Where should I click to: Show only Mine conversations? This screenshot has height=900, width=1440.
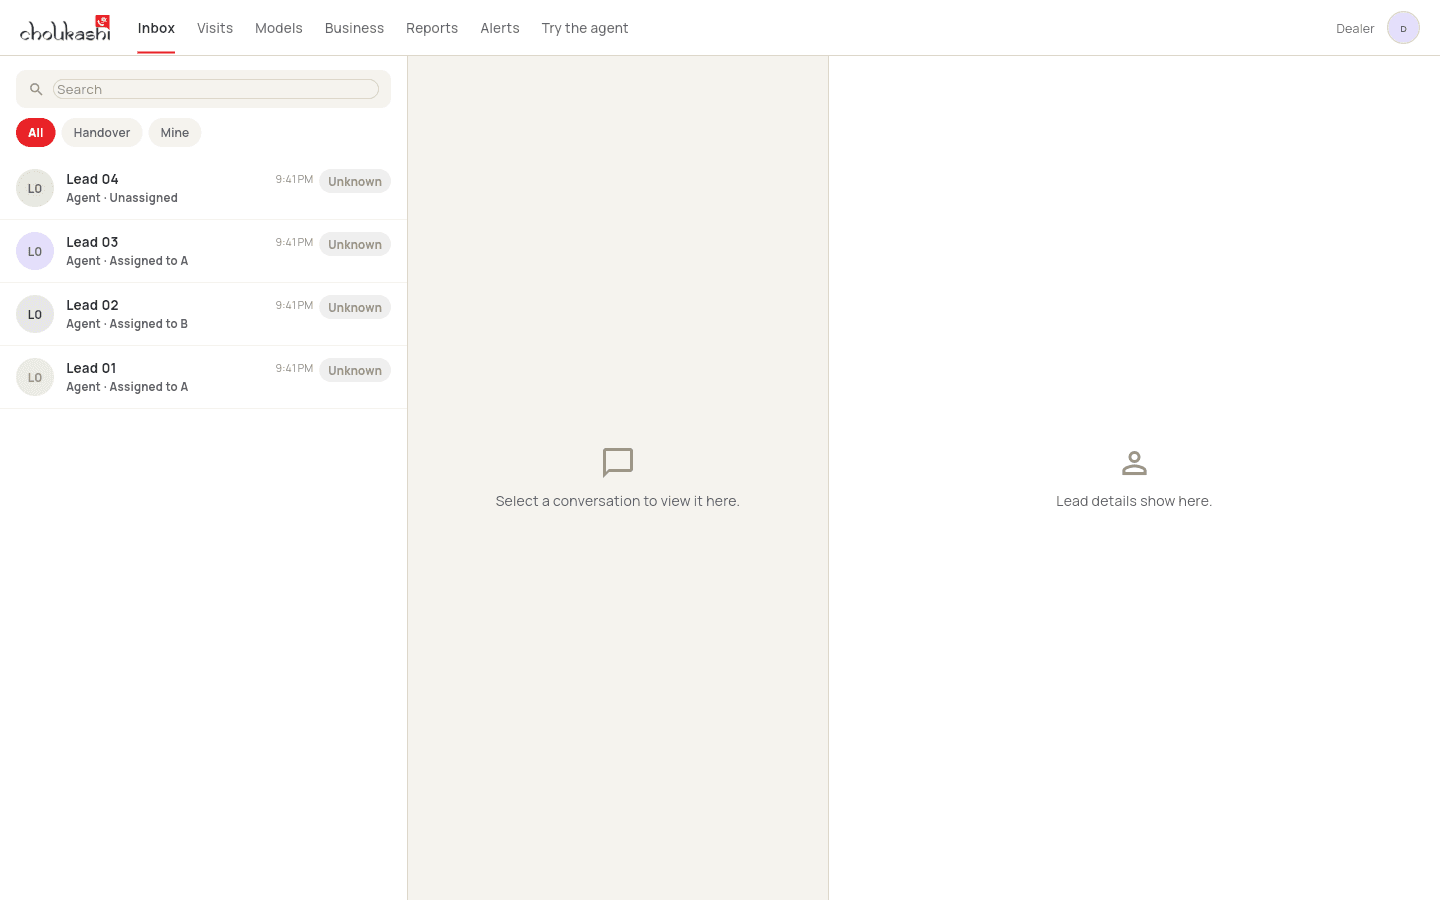tap(175, 133)
